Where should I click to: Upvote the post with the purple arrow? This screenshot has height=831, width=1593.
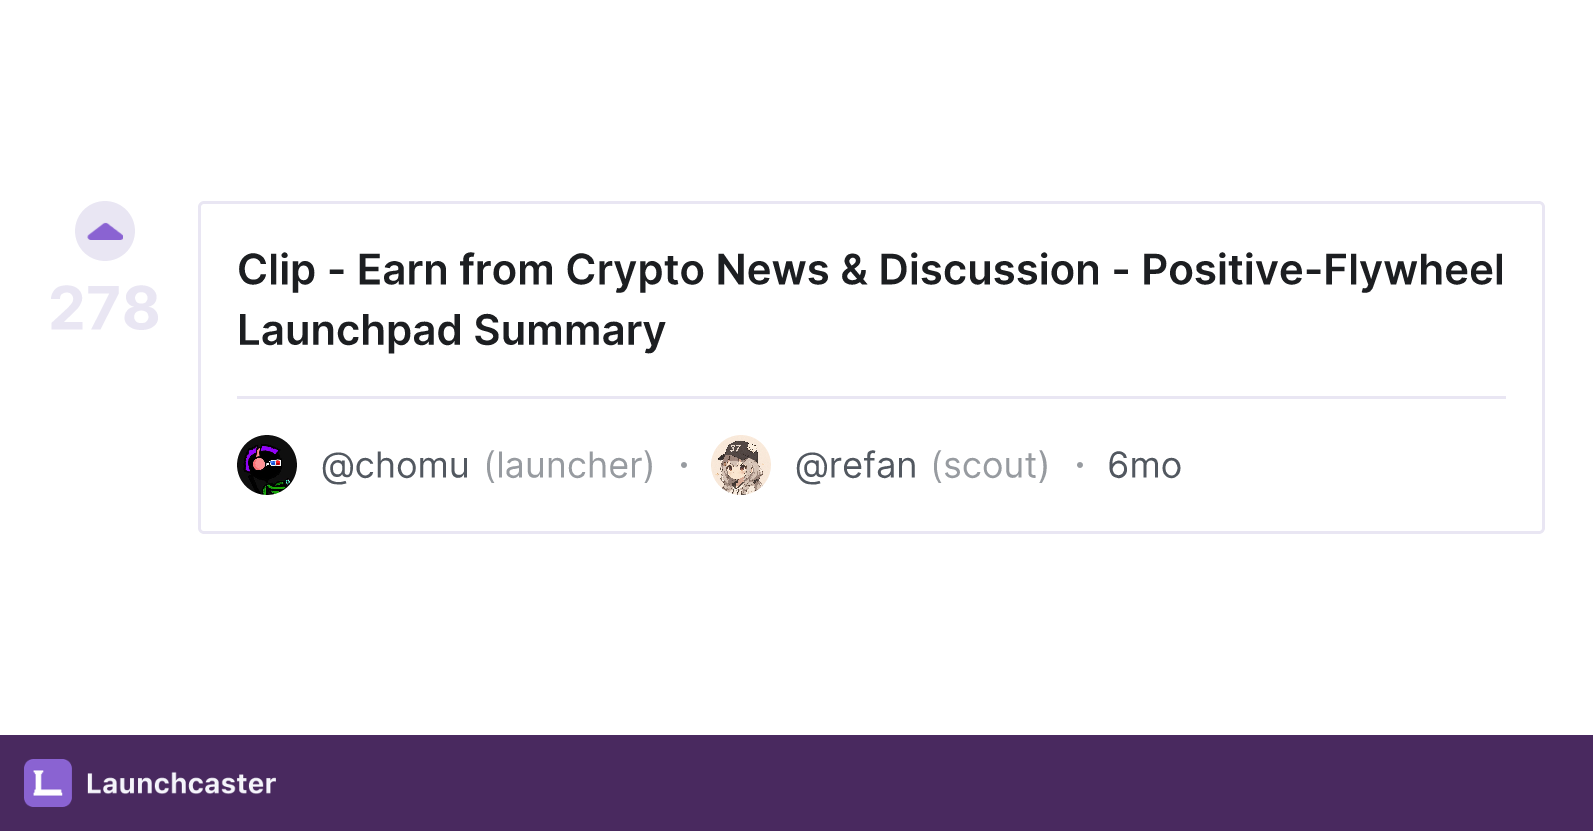105,231
